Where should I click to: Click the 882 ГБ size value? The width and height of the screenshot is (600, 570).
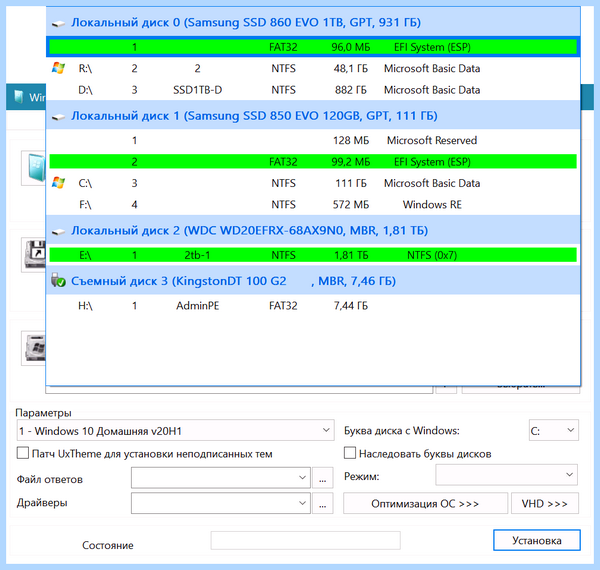(351, 90)
